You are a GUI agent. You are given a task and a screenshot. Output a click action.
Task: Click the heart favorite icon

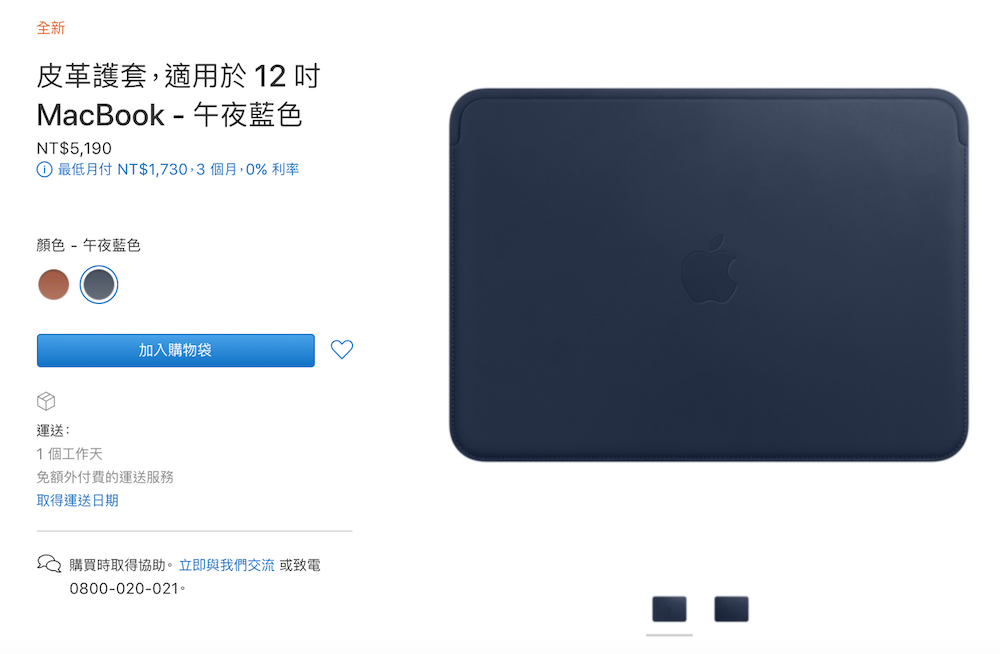coord(342,349)
